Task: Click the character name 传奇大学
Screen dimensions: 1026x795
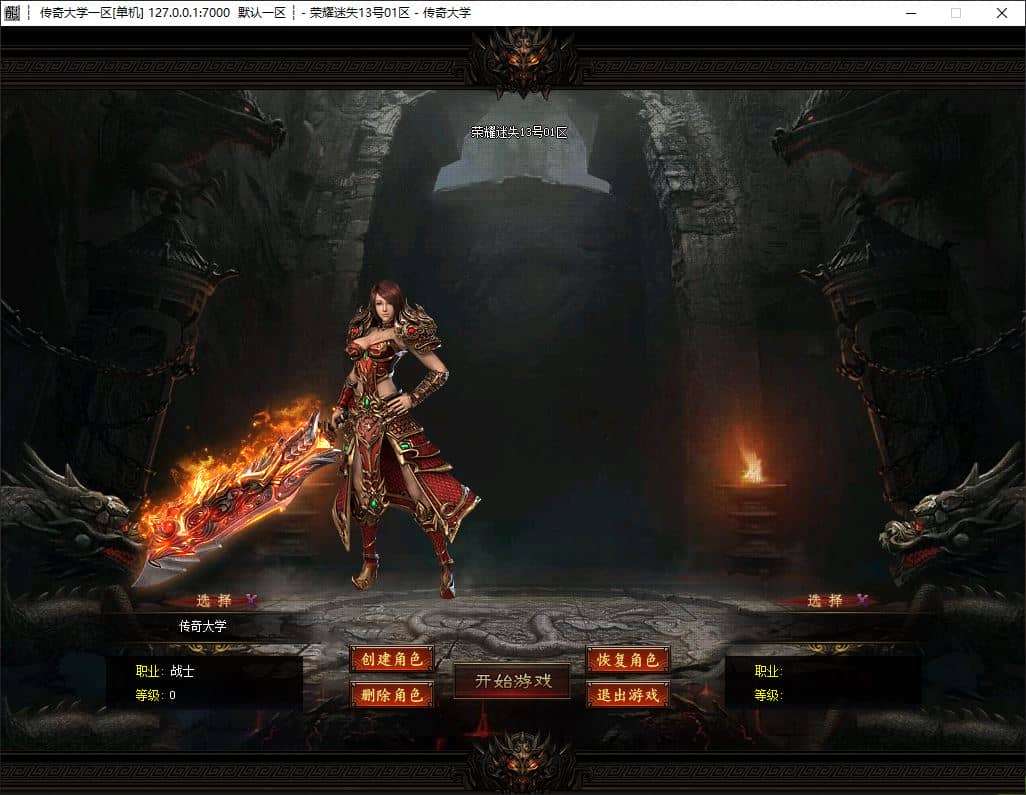Action: (x=203, y=626)
